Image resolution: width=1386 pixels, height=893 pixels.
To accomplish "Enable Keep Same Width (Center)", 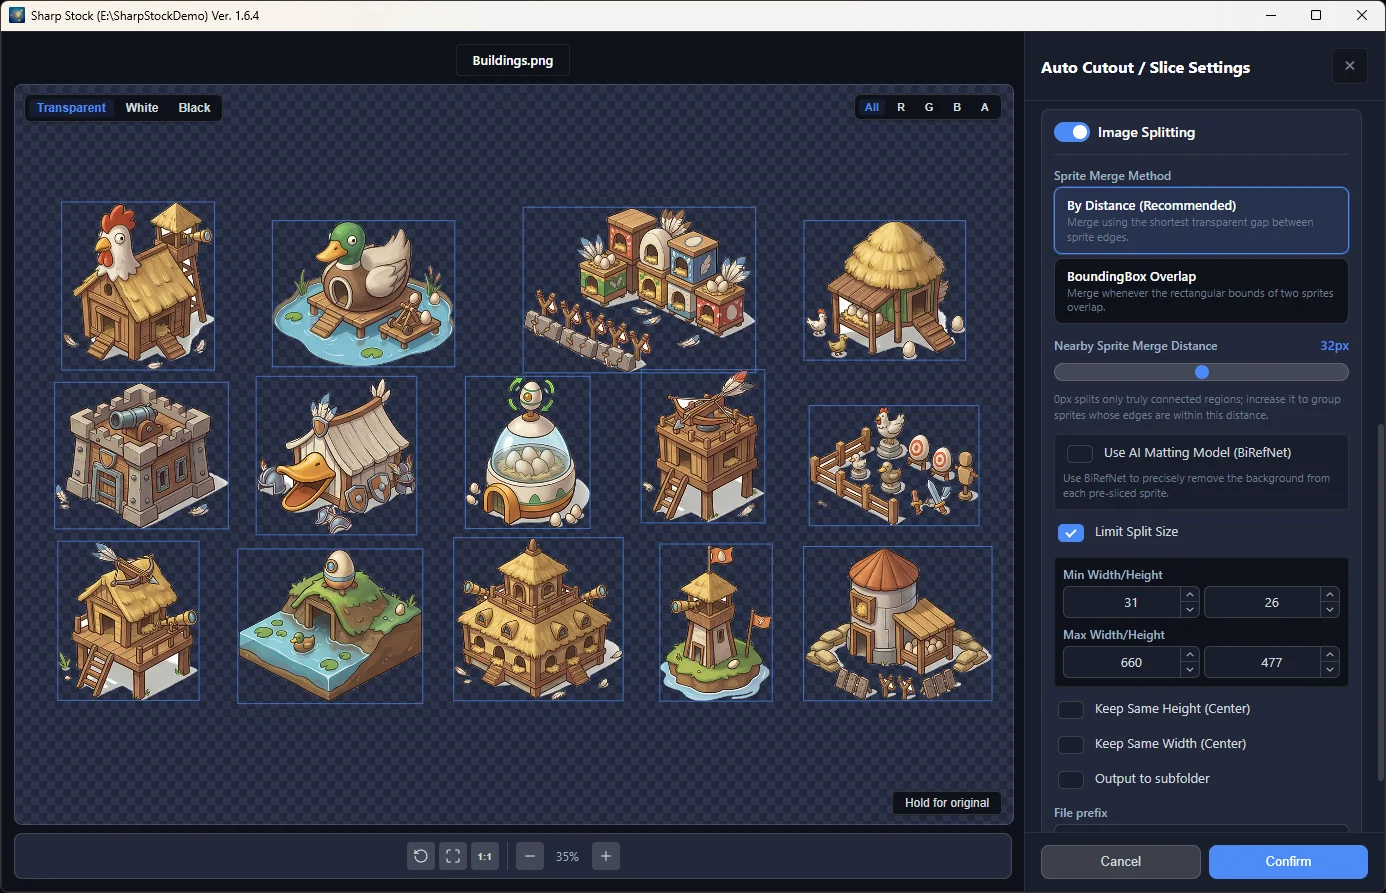I will click(1071, 744).
